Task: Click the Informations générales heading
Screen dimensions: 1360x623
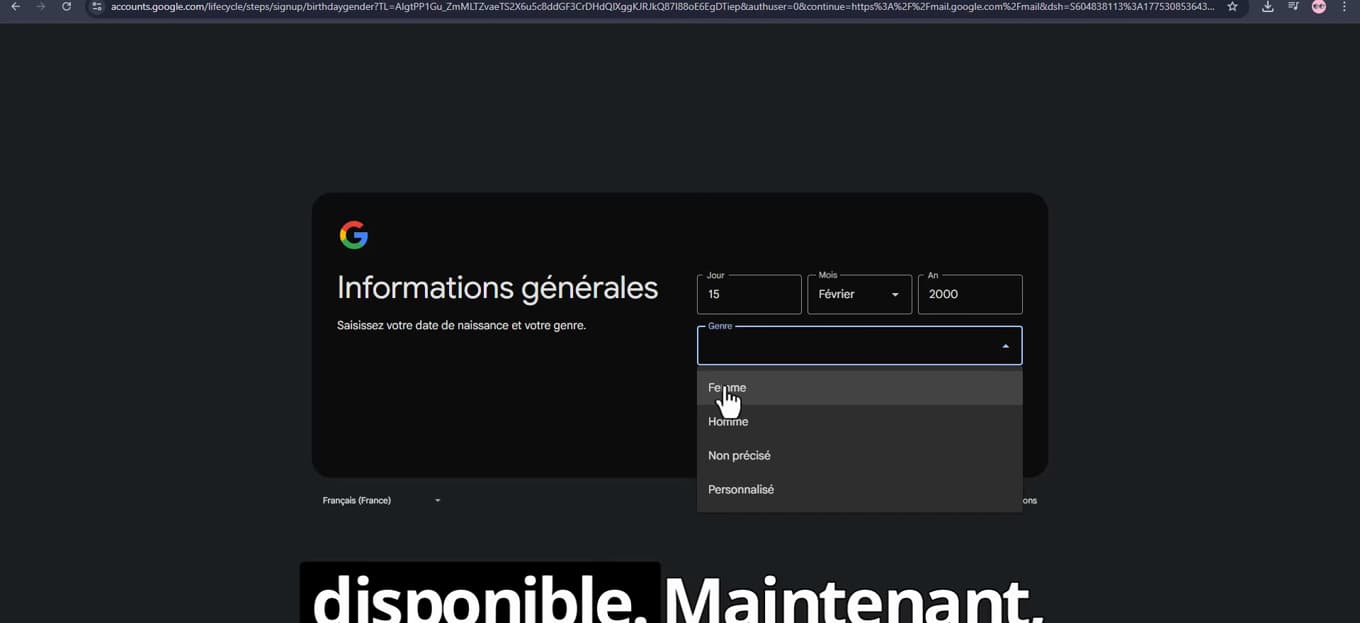Action: click(497, 288)
